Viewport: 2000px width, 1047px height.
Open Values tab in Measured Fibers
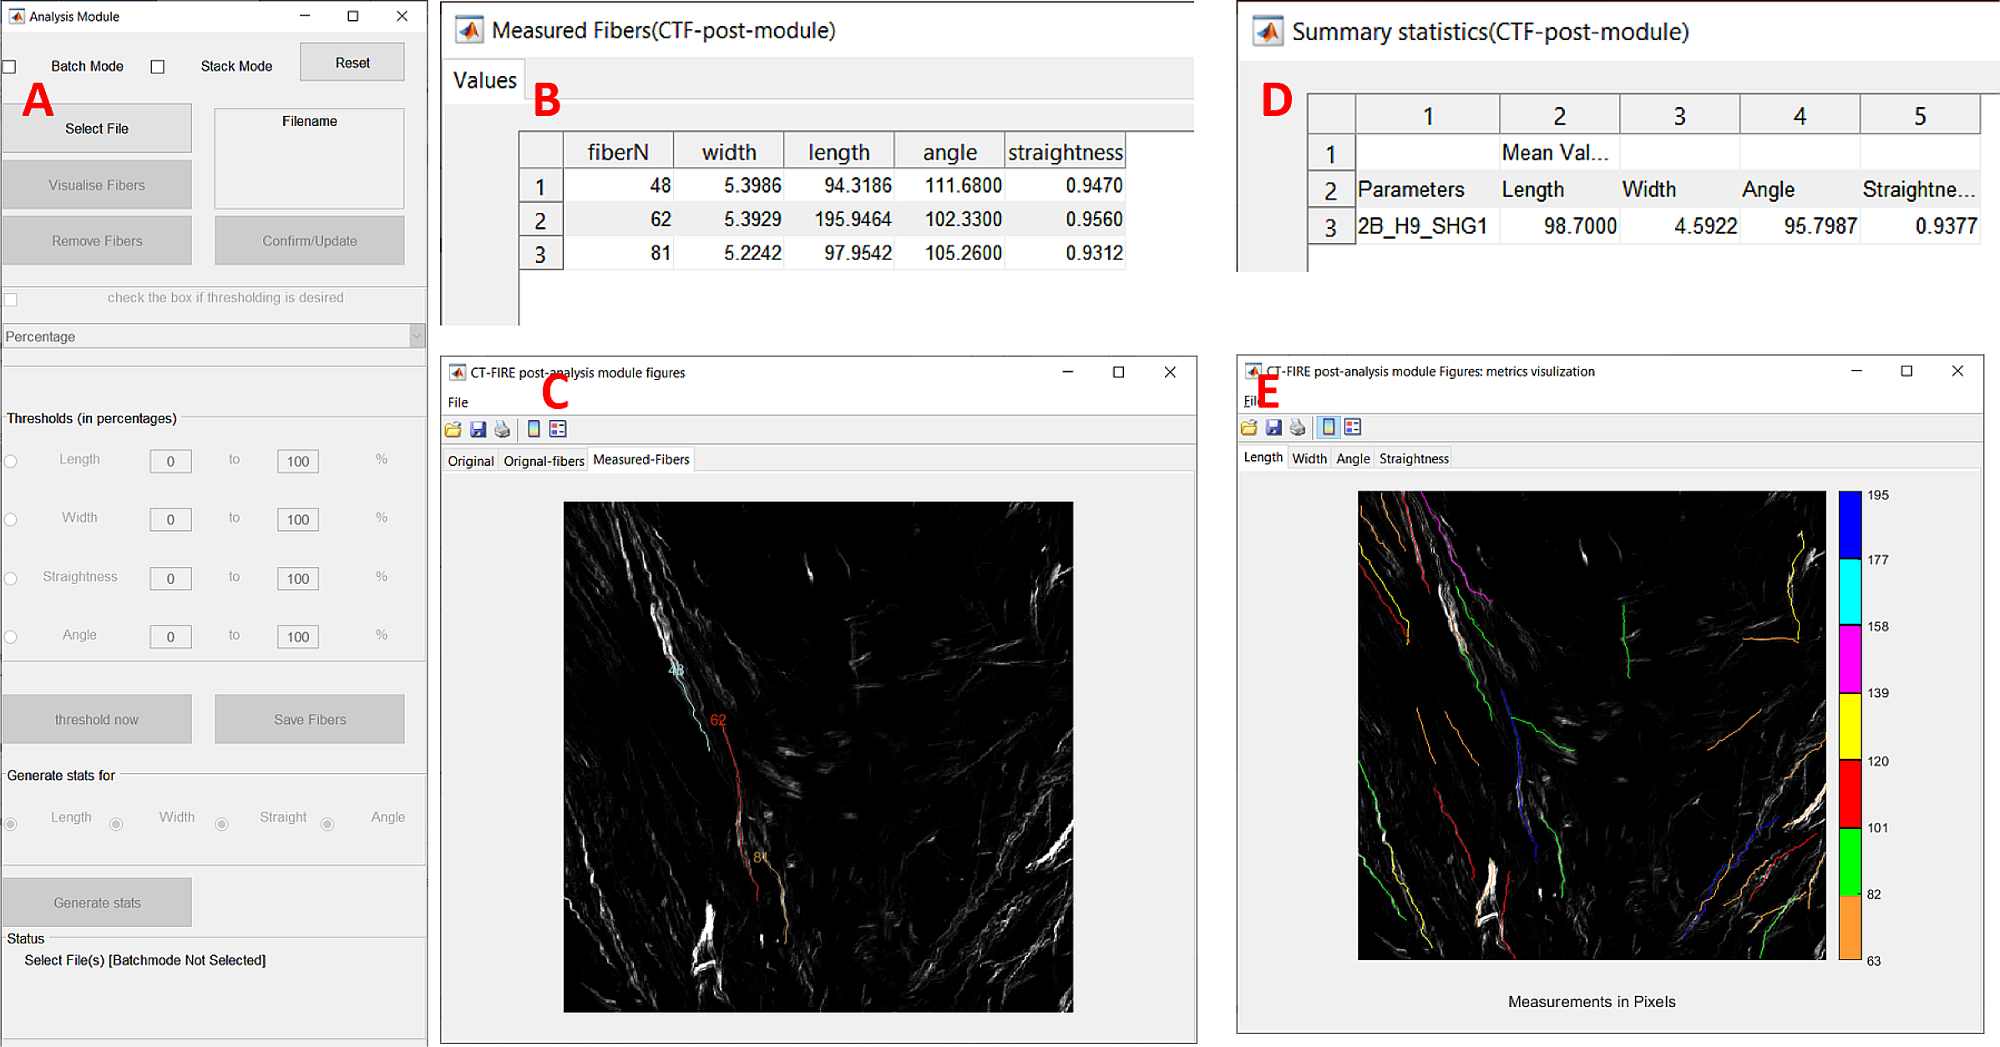[485, 80]
